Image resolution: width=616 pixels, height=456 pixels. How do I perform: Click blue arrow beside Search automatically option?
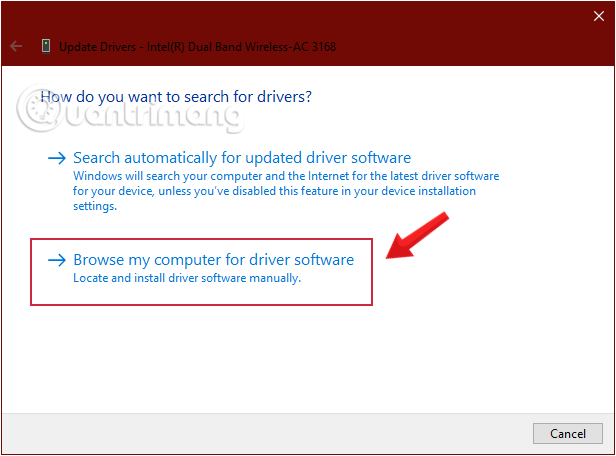click(x=57, y=158)
